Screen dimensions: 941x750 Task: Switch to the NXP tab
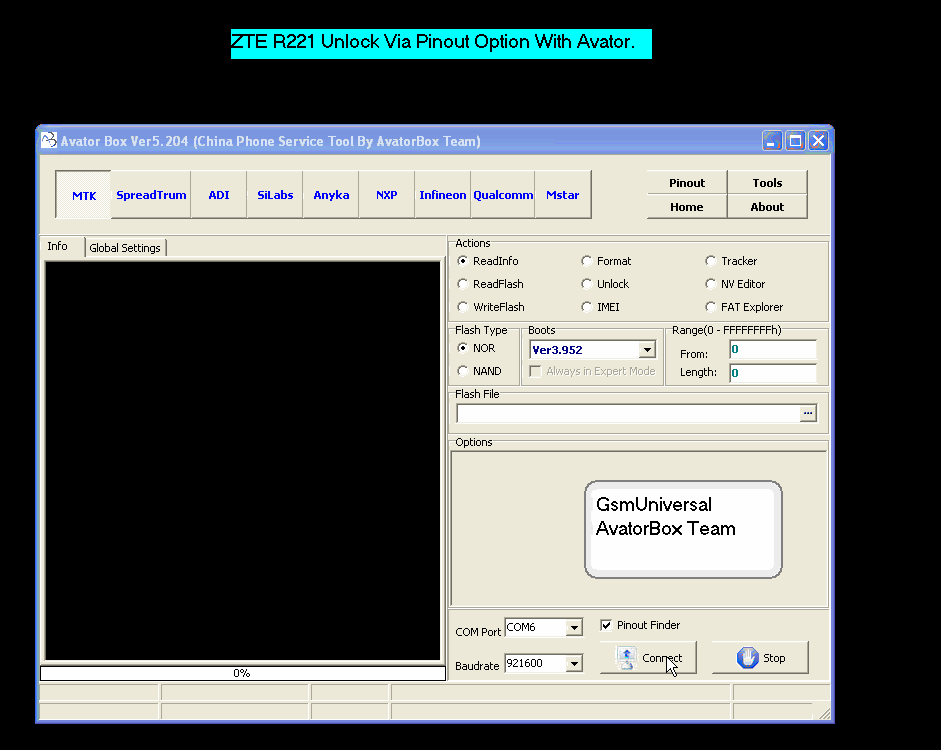pyautogui.click(x=386, y=195)
